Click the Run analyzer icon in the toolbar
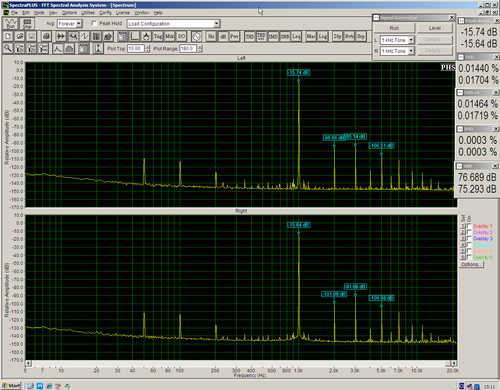This screenshot has height=390, width=500. (x=11, y=24)
